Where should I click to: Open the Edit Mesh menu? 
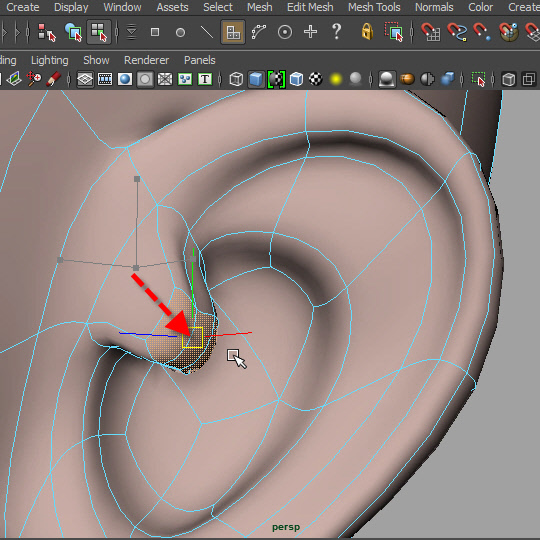[x=310, y=7]
